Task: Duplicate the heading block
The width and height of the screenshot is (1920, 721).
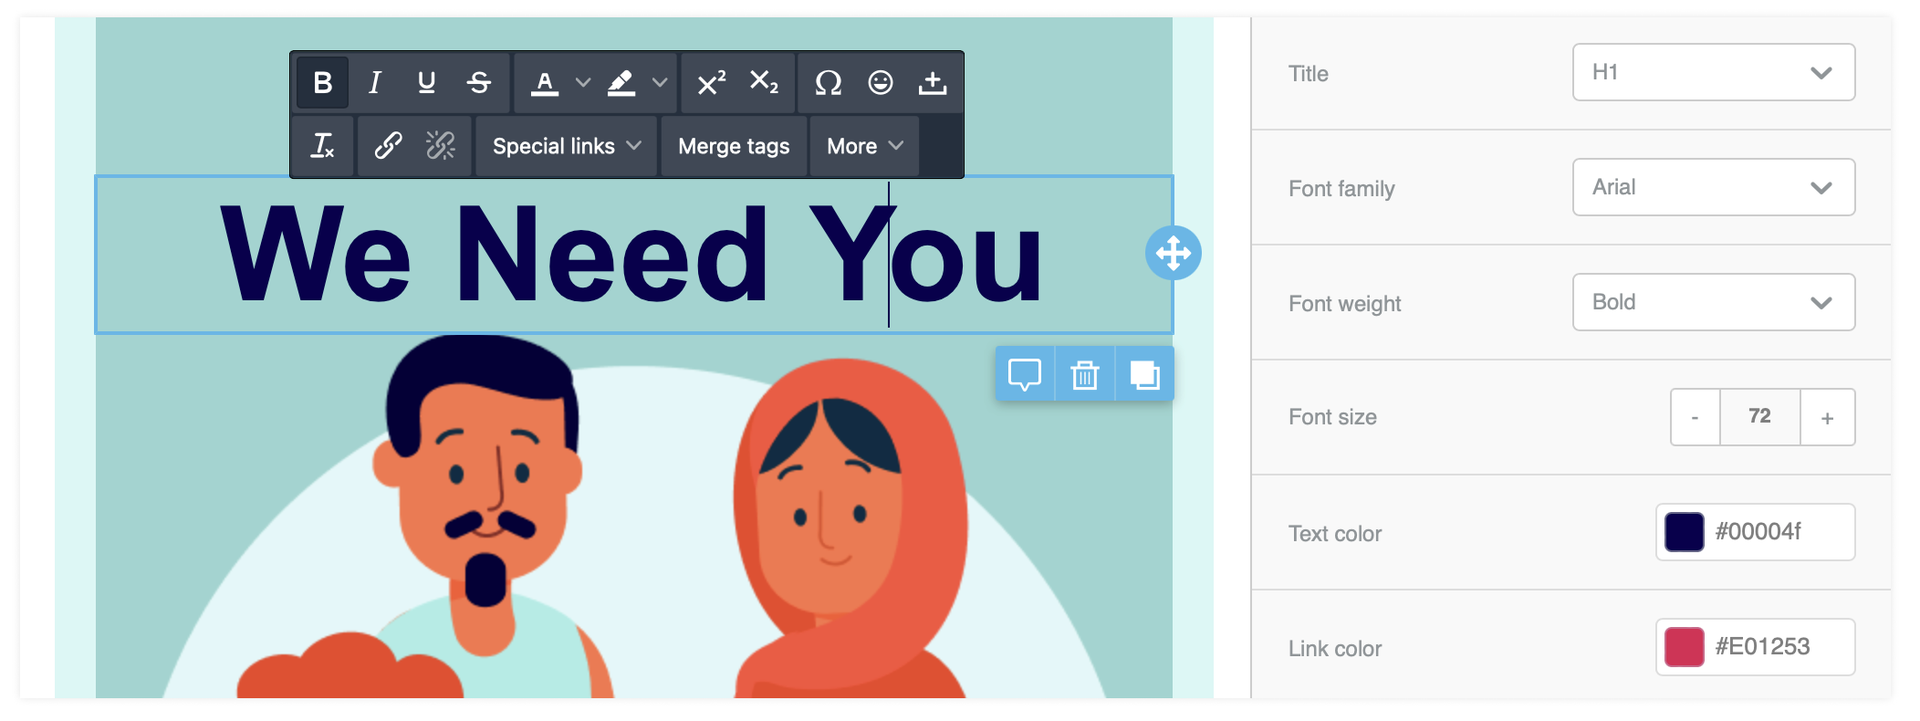Action: click(1144, 374)
